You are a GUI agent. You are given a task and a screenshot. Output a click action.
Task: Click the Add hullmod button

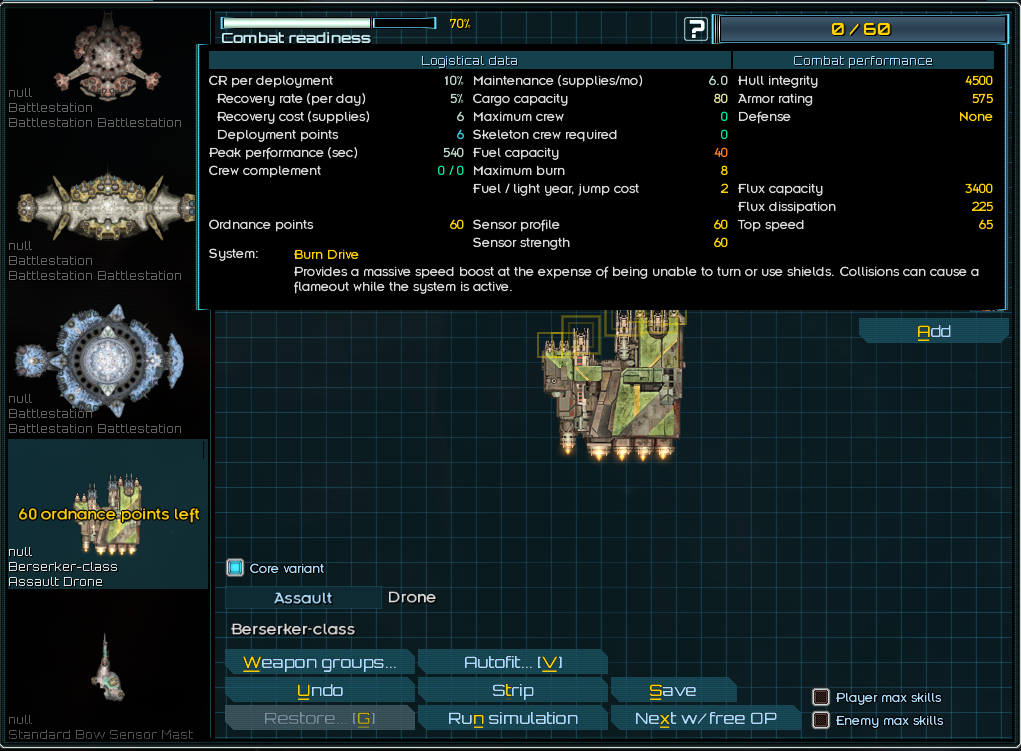[x=933, y=332]
